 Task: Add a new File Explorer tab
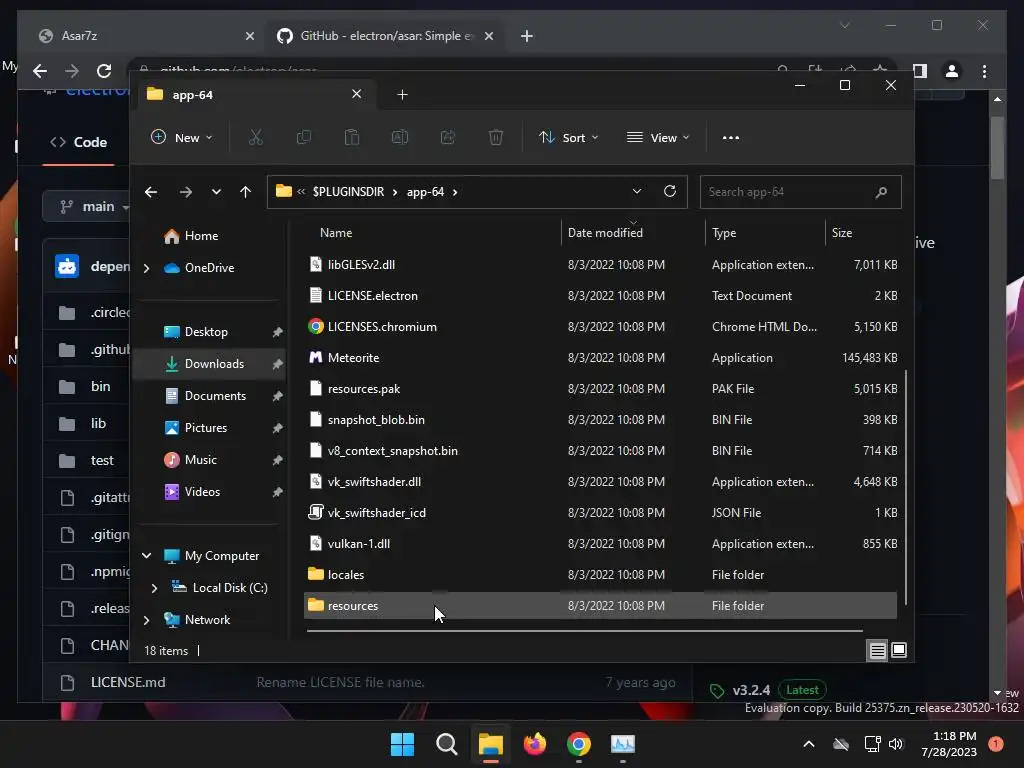402,95
